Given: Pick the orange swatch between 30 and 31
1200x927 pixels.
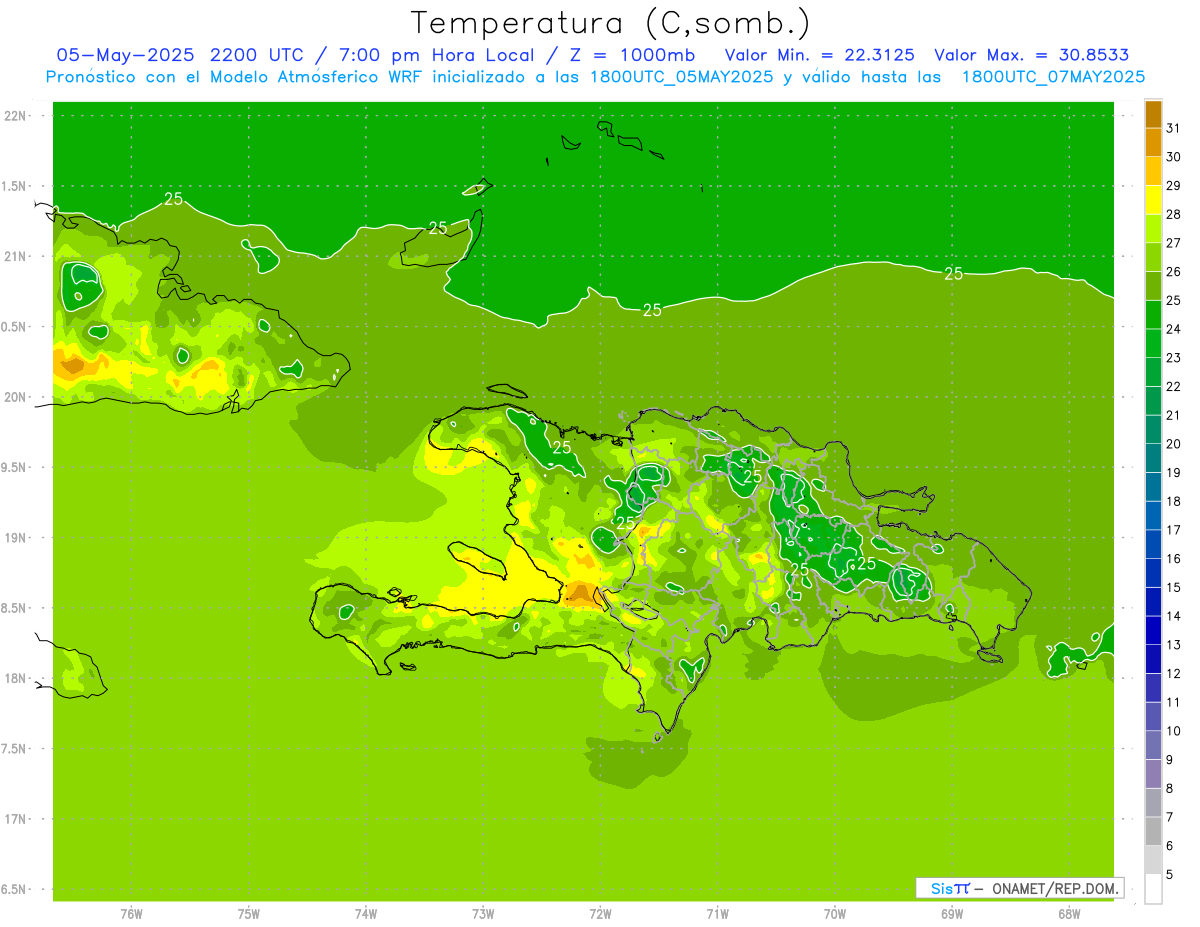Looking at the screenshot, I should pos(1153,142).
